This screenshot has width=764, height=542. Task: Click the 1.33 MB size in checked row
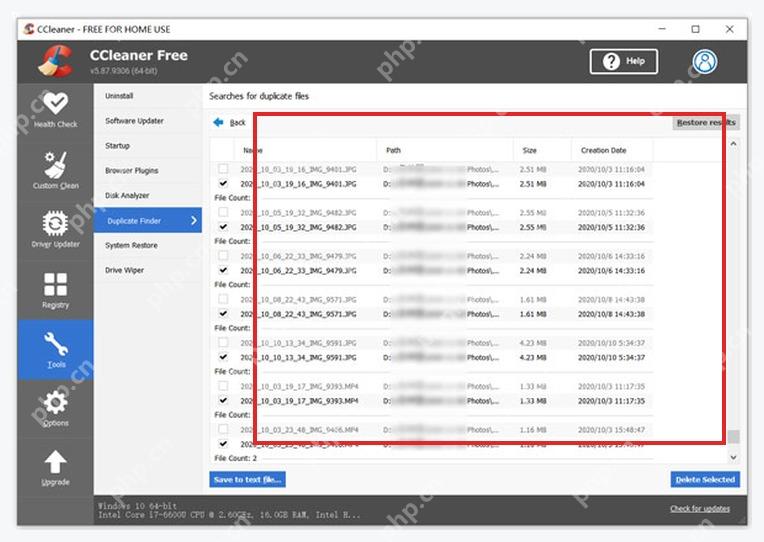click(533, 401)
